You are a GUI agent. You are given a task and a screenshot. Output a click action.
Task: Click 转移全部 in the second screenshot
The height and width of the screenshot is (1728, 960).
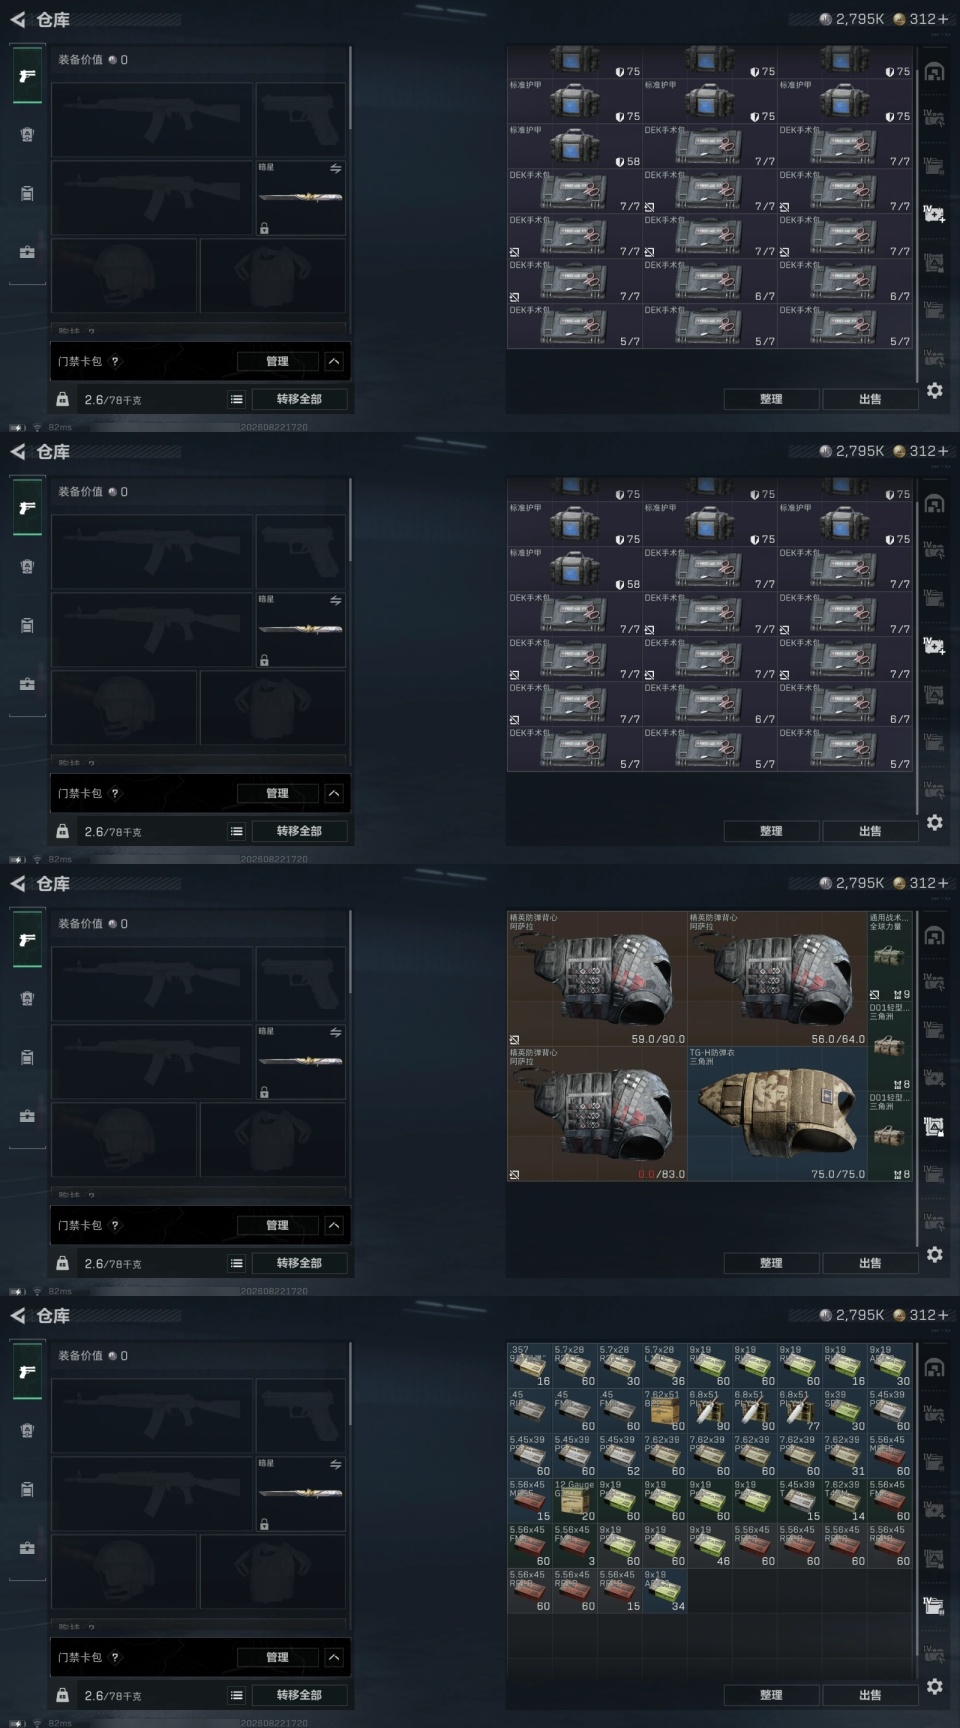(x=299, y=831)
